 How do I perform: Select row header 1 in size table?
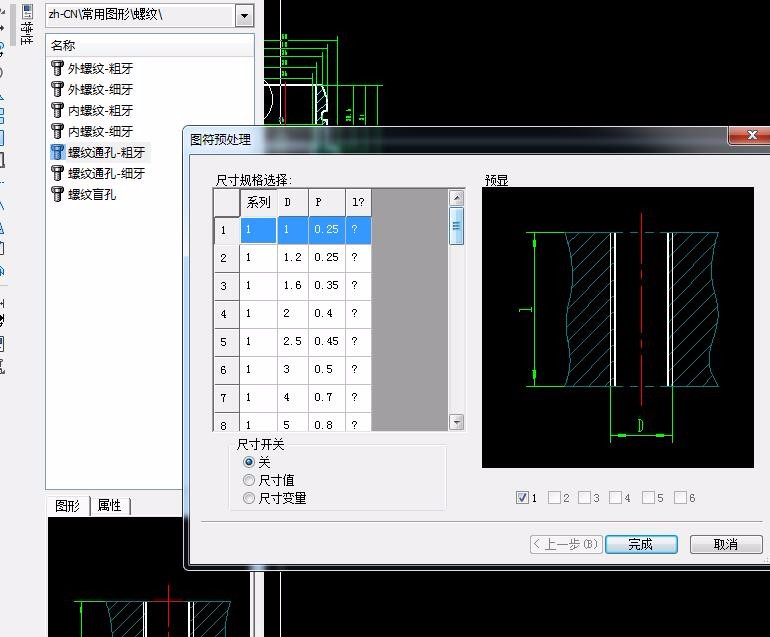tap(226, 230)
